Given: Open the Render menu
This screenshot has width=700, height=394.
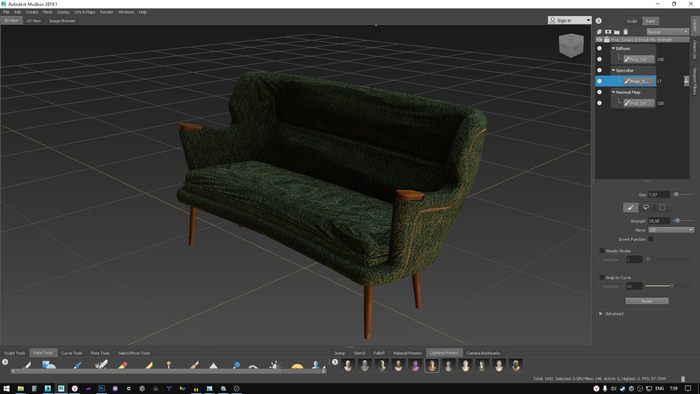Looking at the screenshot, I should point(106,12).
